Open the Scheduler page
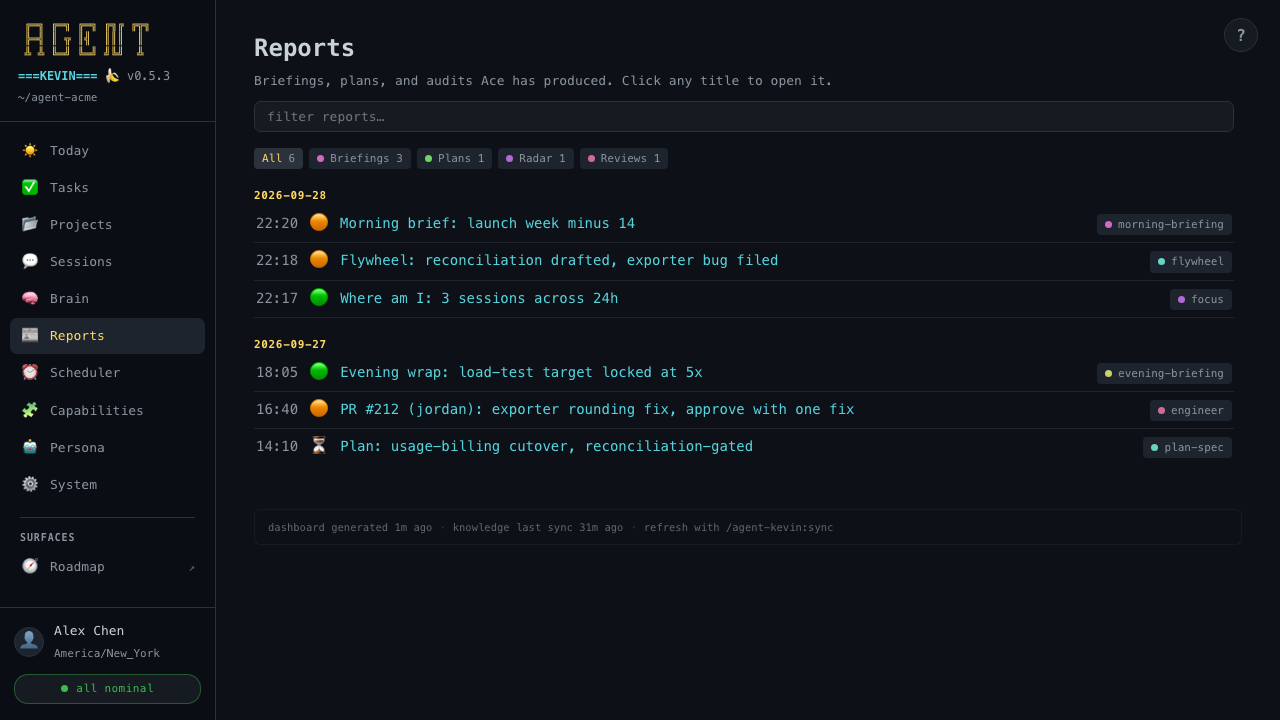 (107, 372)
